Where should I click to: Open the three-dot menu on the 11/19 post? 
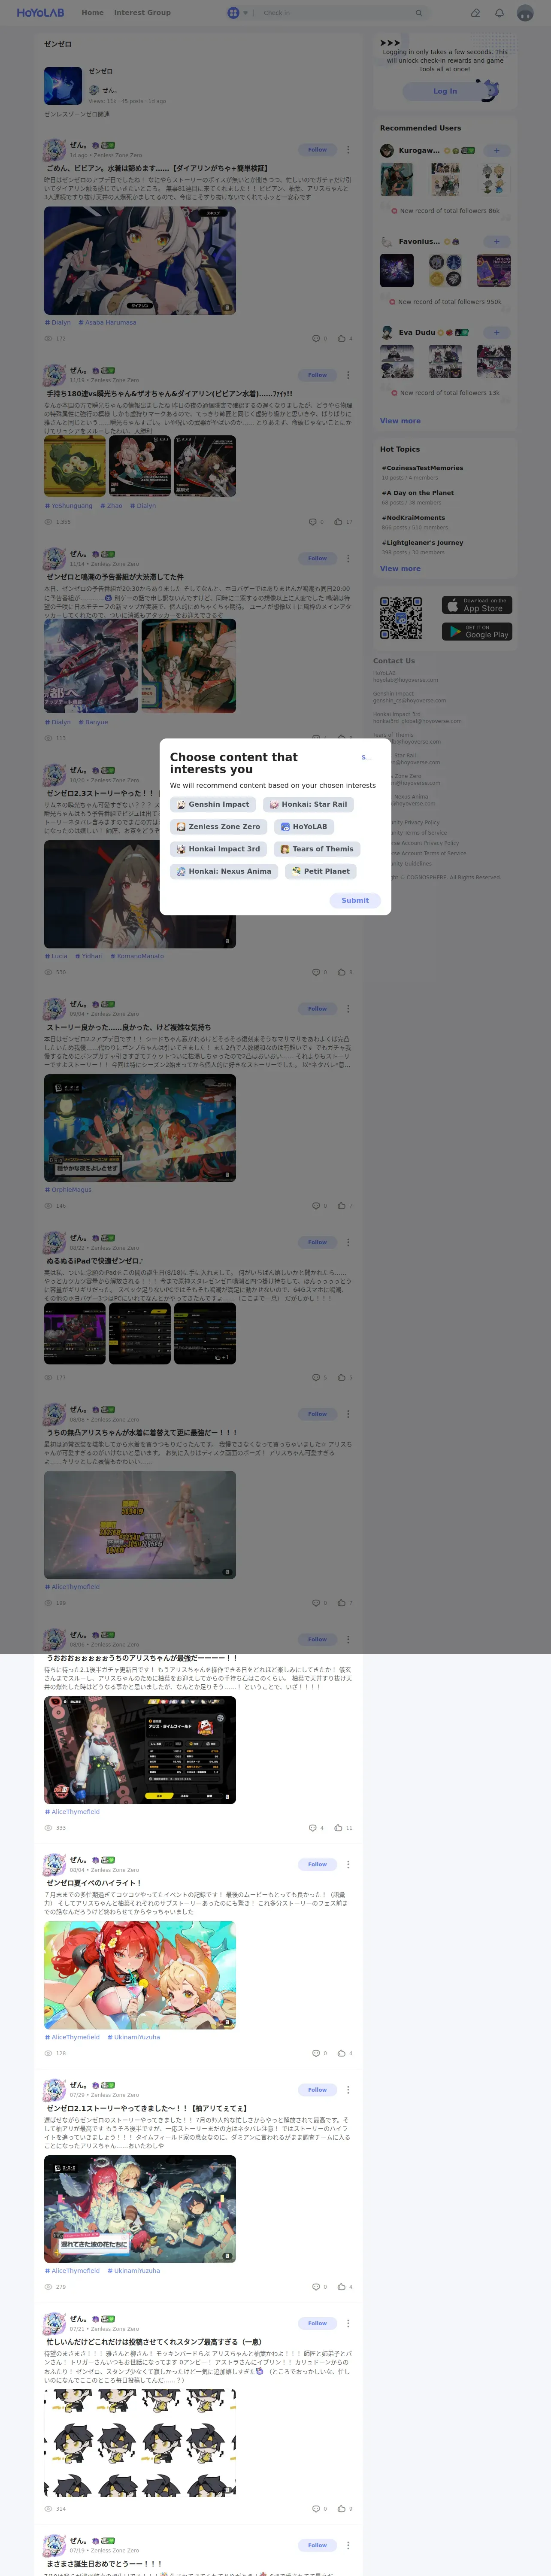click(348, 375)
